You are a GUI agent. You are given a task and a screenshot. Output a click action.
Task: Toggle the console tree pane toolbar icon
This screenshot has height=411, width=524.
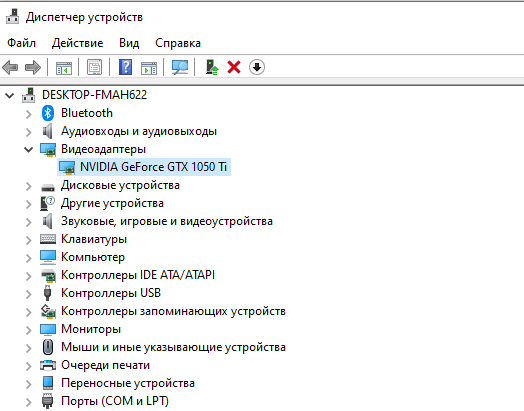(64, 68)
